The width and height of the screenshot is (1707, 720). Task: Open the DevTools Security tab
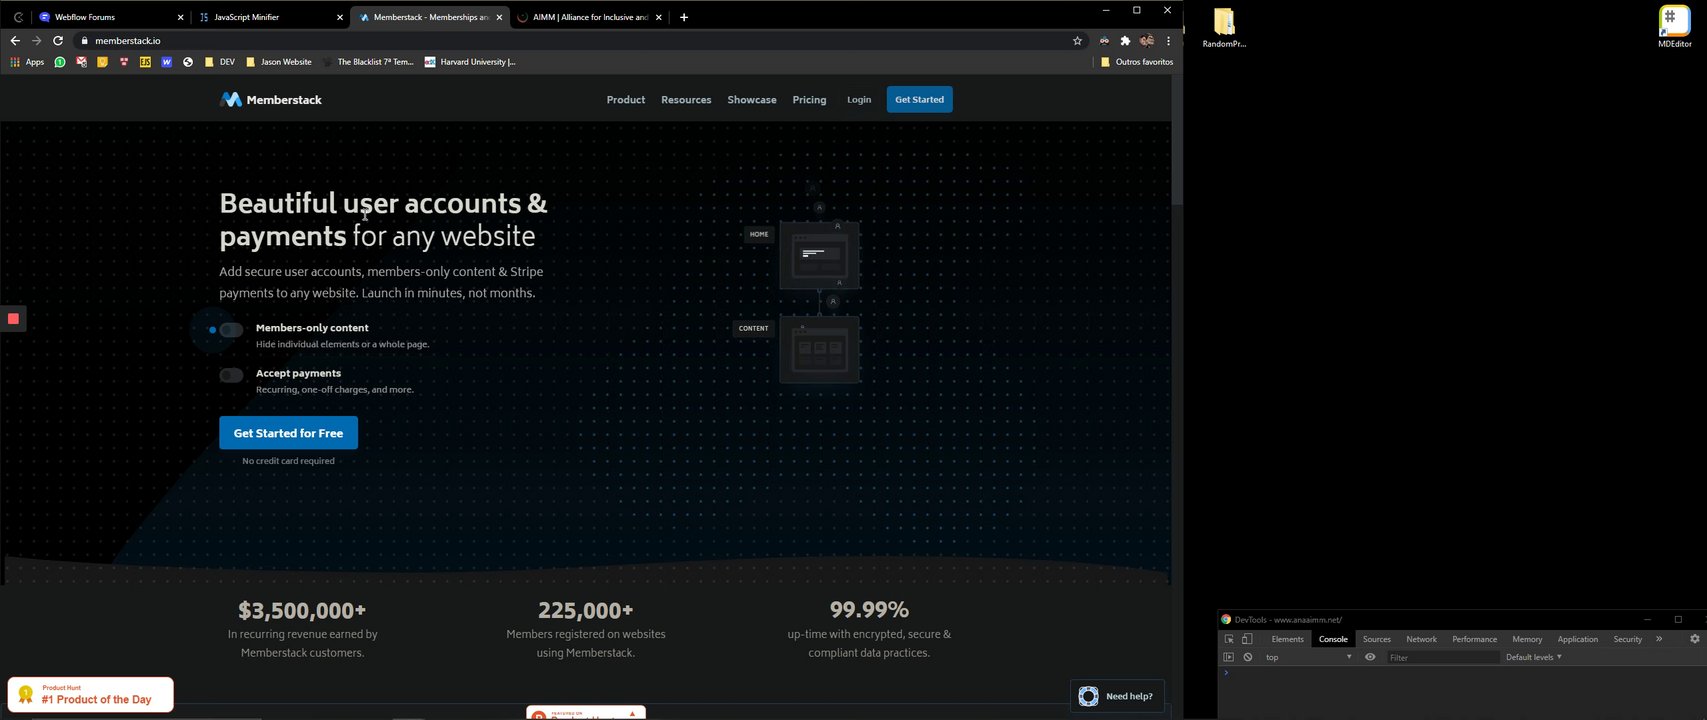[x=1628, y=639]
